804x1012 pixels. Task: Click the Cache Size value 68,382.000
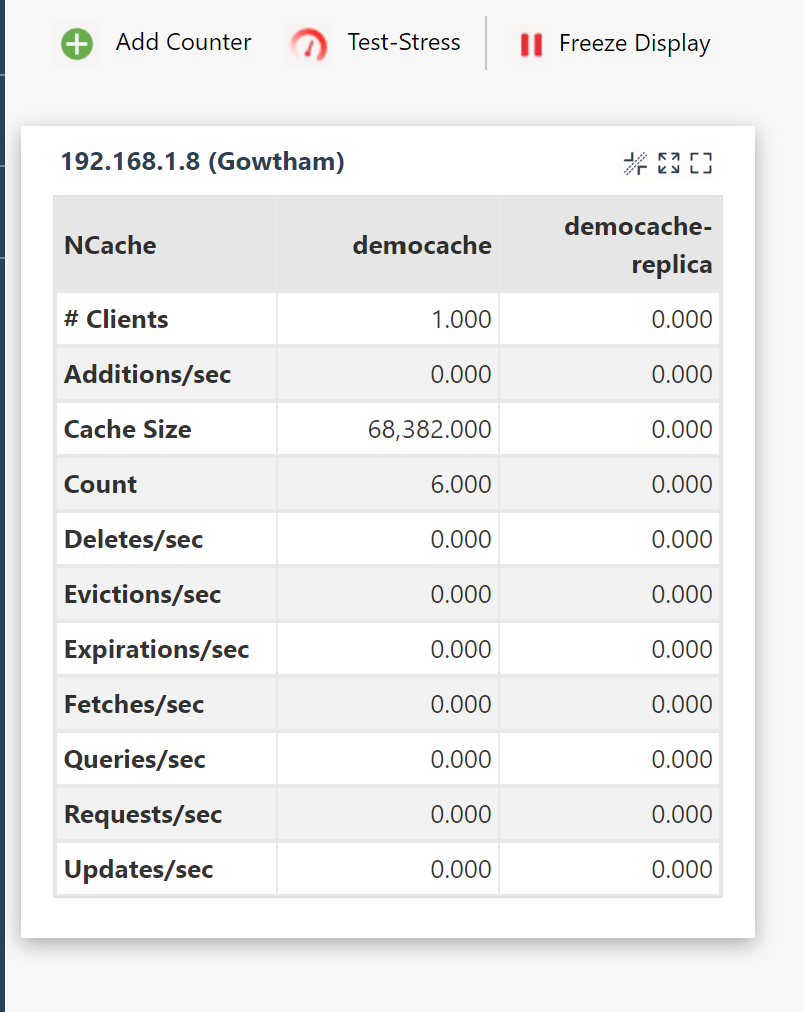point(430,429)
